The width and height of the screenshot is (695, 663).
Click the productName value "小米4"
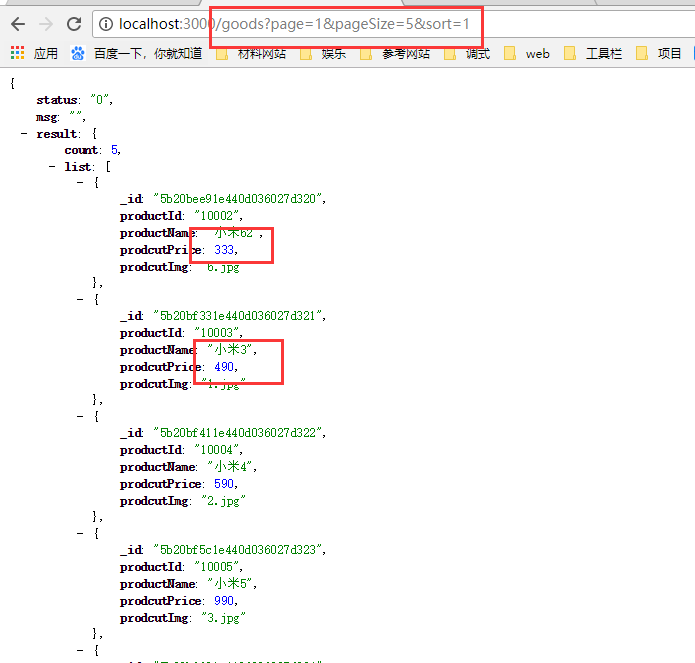[230, 467]
